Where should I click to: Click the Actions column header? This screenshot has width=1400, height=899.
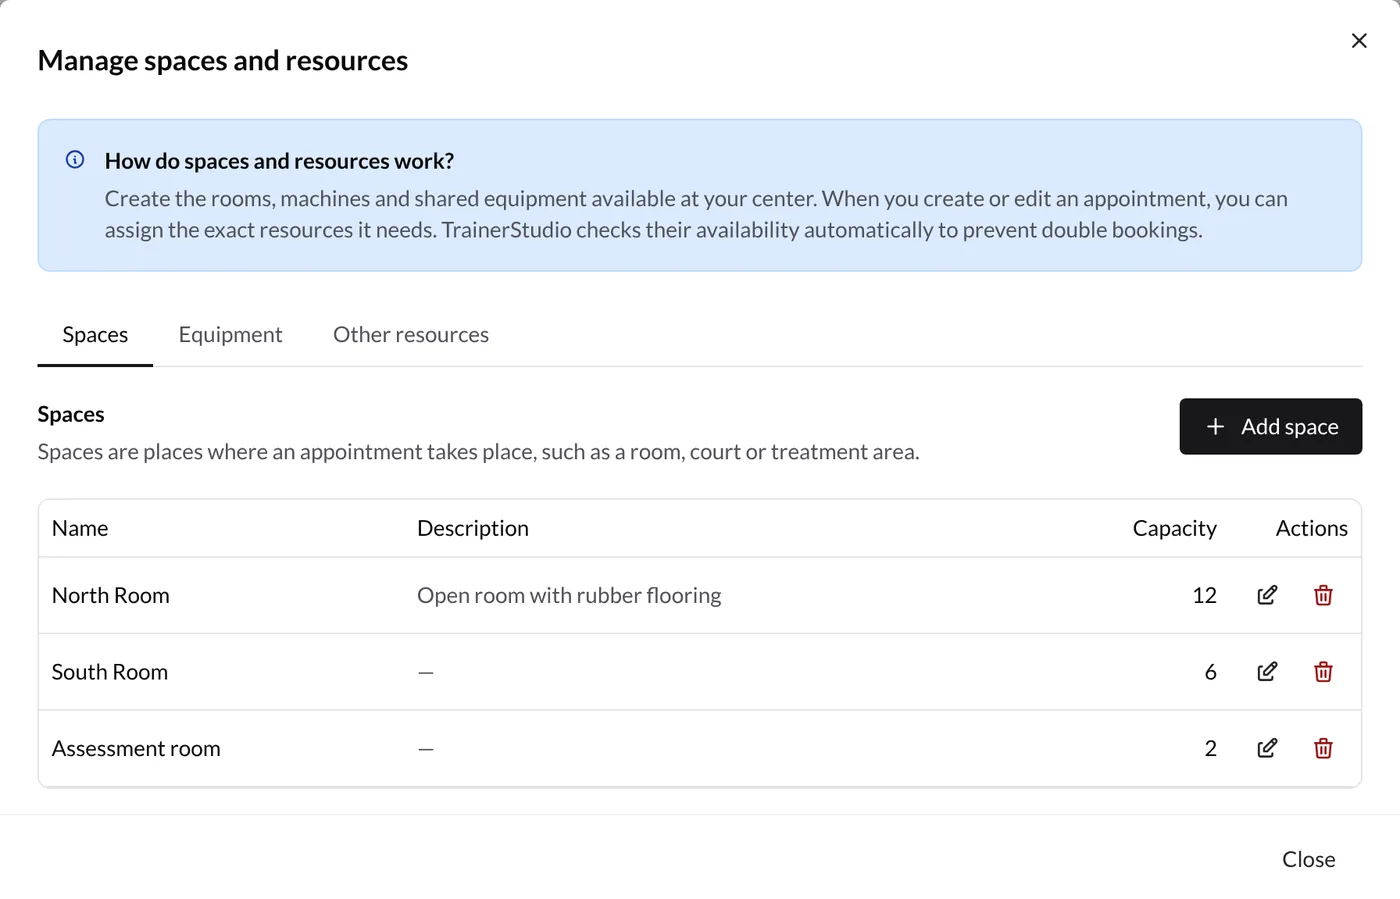click(1312, 528)
